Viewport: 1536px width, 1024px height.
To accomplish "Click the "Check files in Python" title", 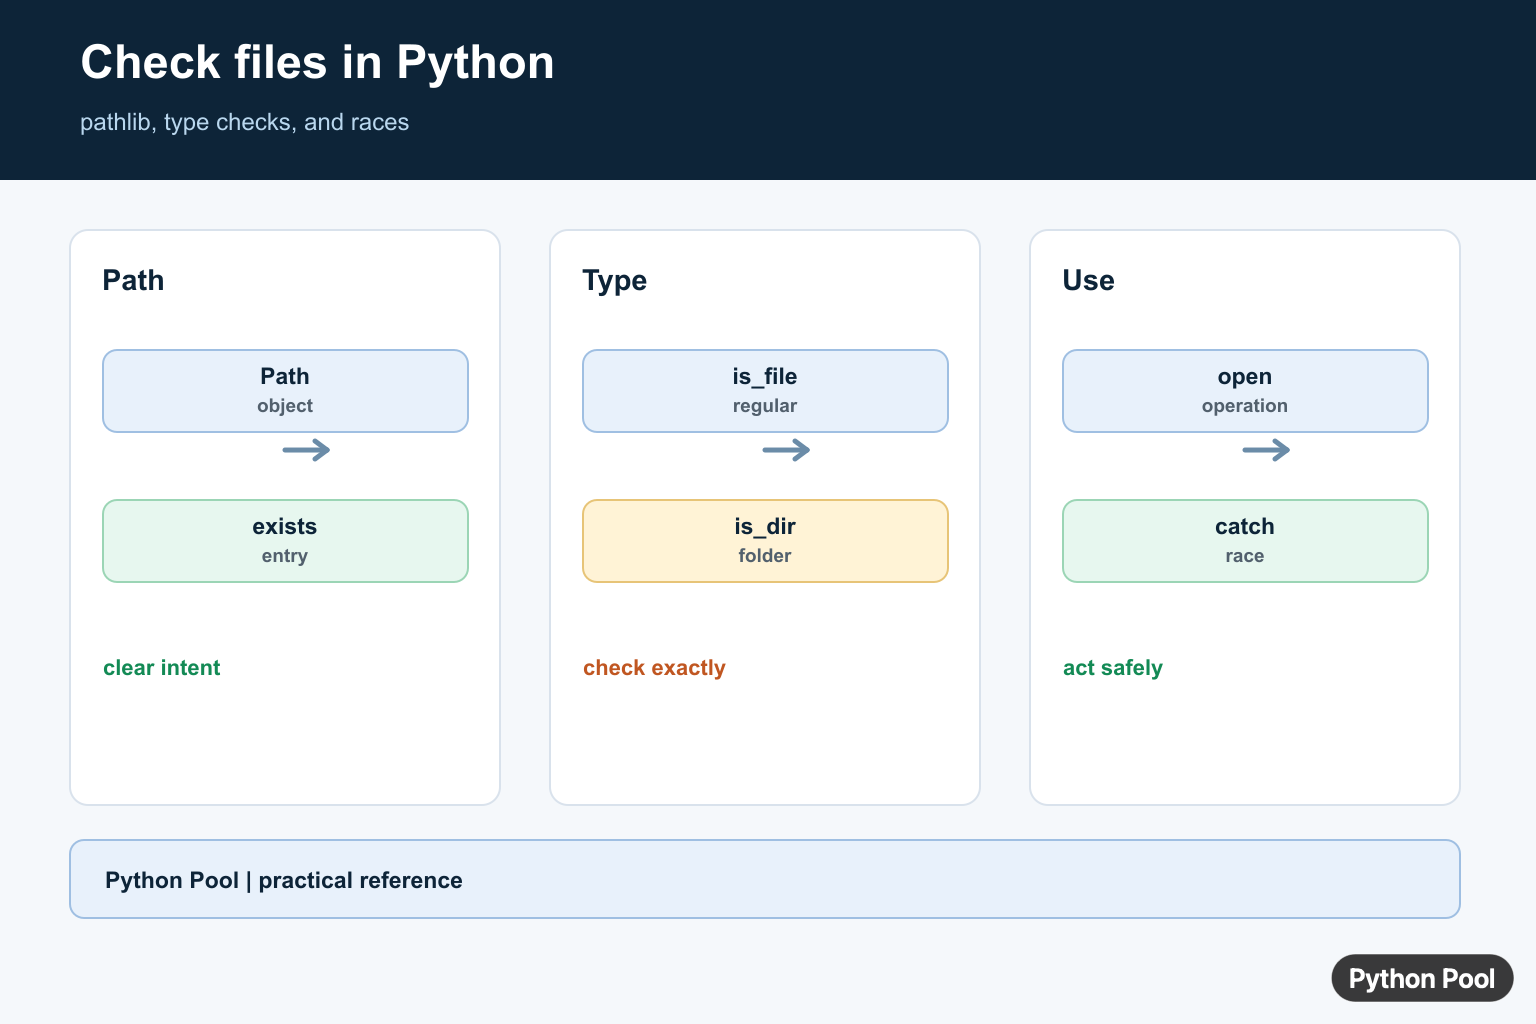I will tap(317, 63).
